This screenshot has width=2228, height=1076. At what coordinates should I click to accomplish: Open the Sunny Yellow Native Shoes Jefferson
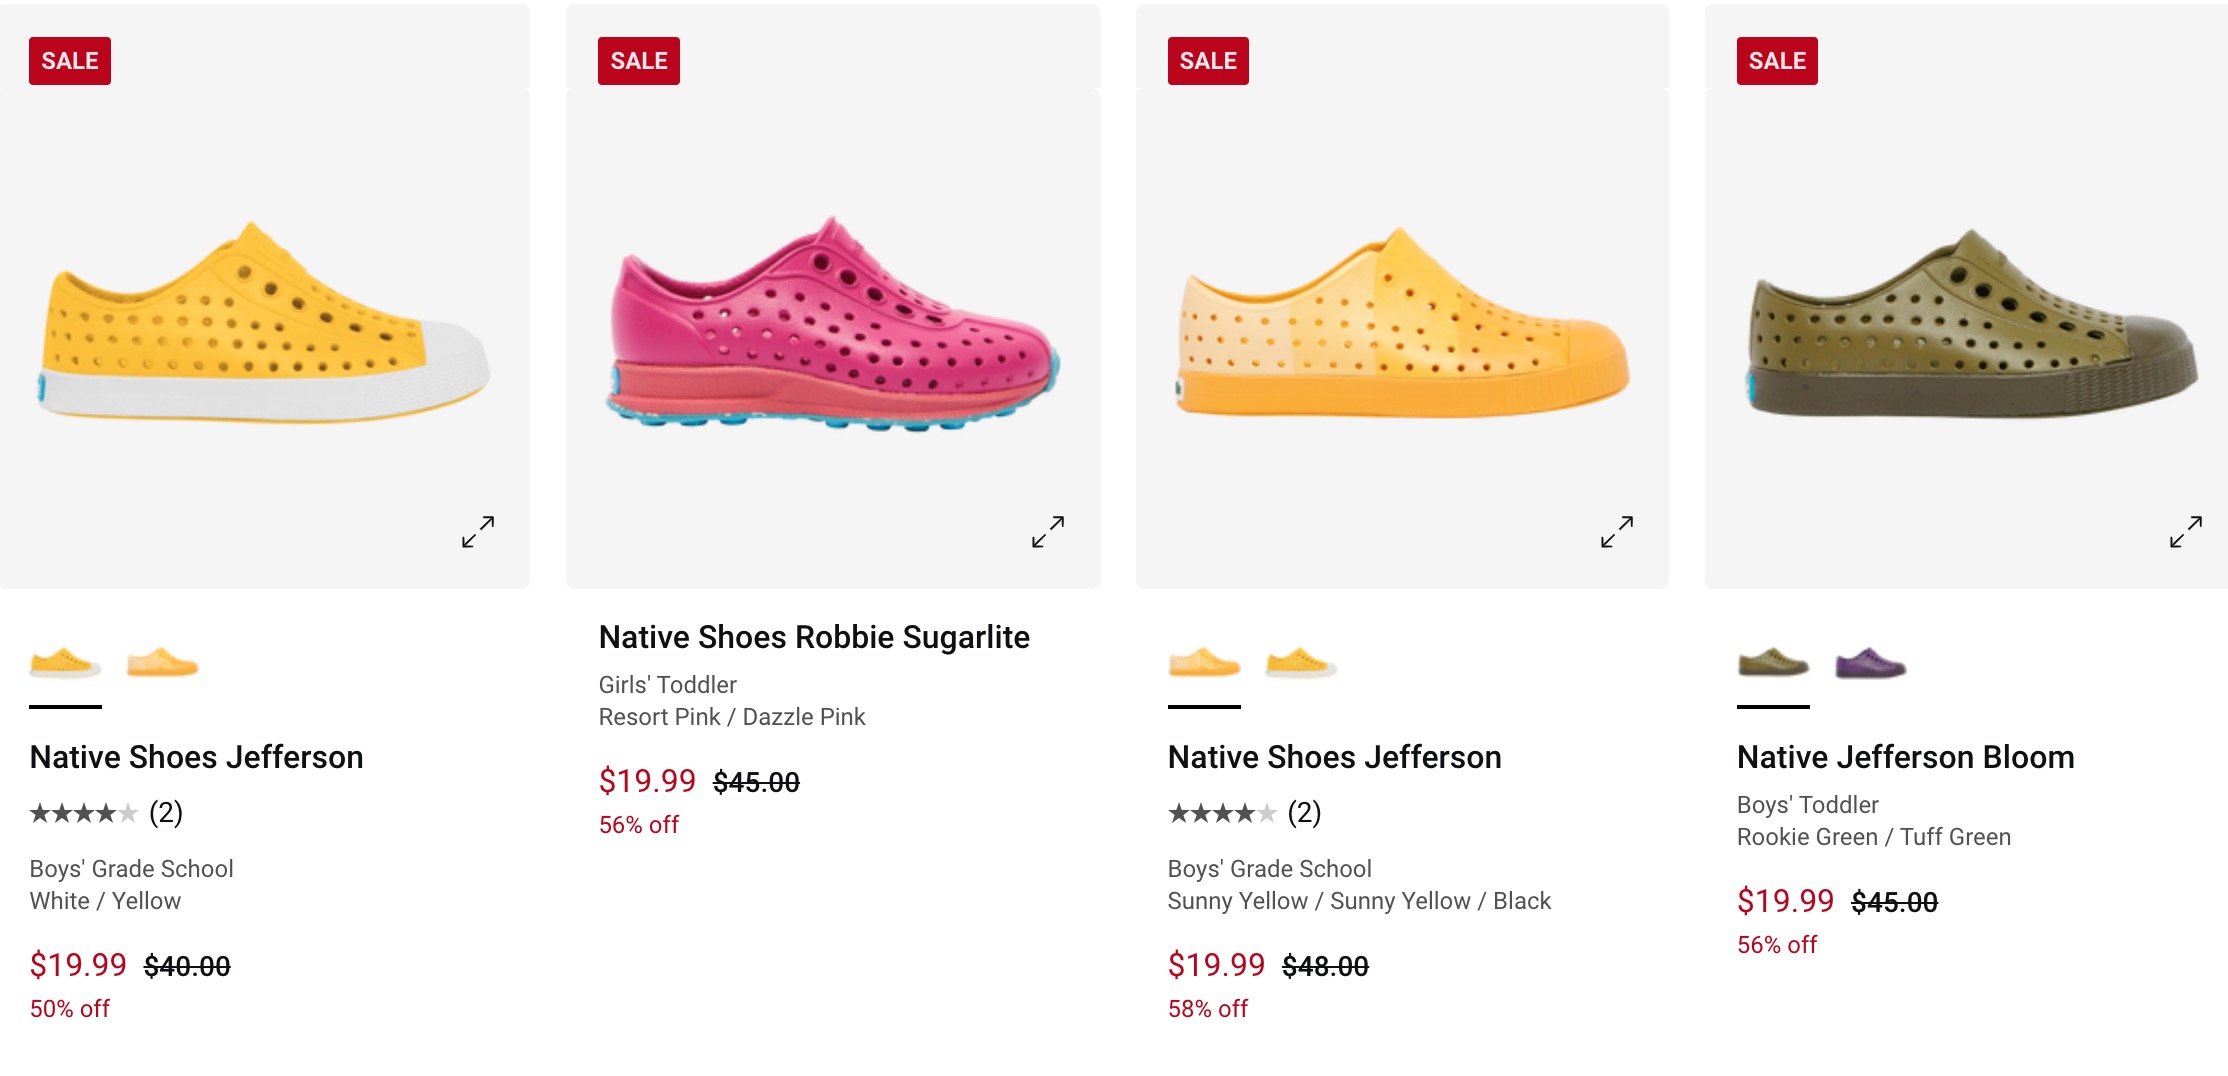click(1334, 757)
